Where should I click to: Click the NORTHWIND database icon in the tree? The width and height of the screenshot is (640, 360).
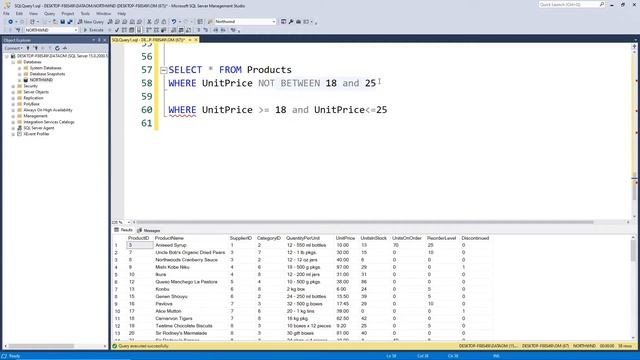[26, 80]
